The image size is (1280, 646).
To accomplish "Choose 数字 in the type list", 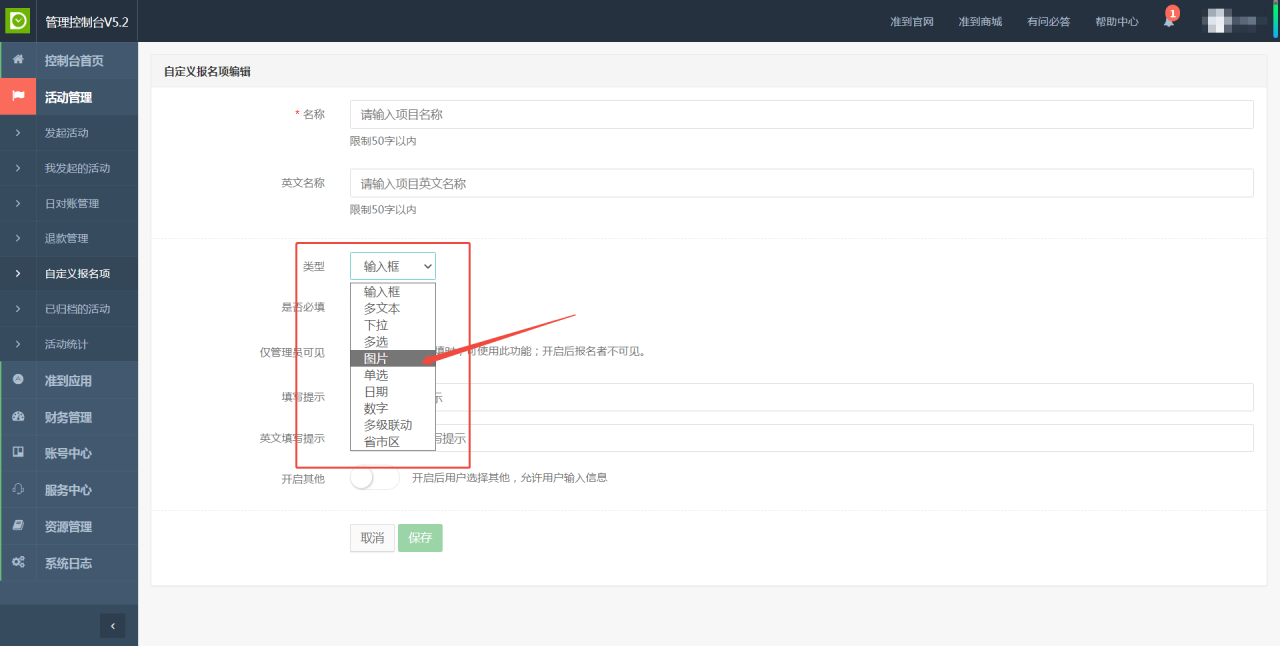I will coord(393,408).
